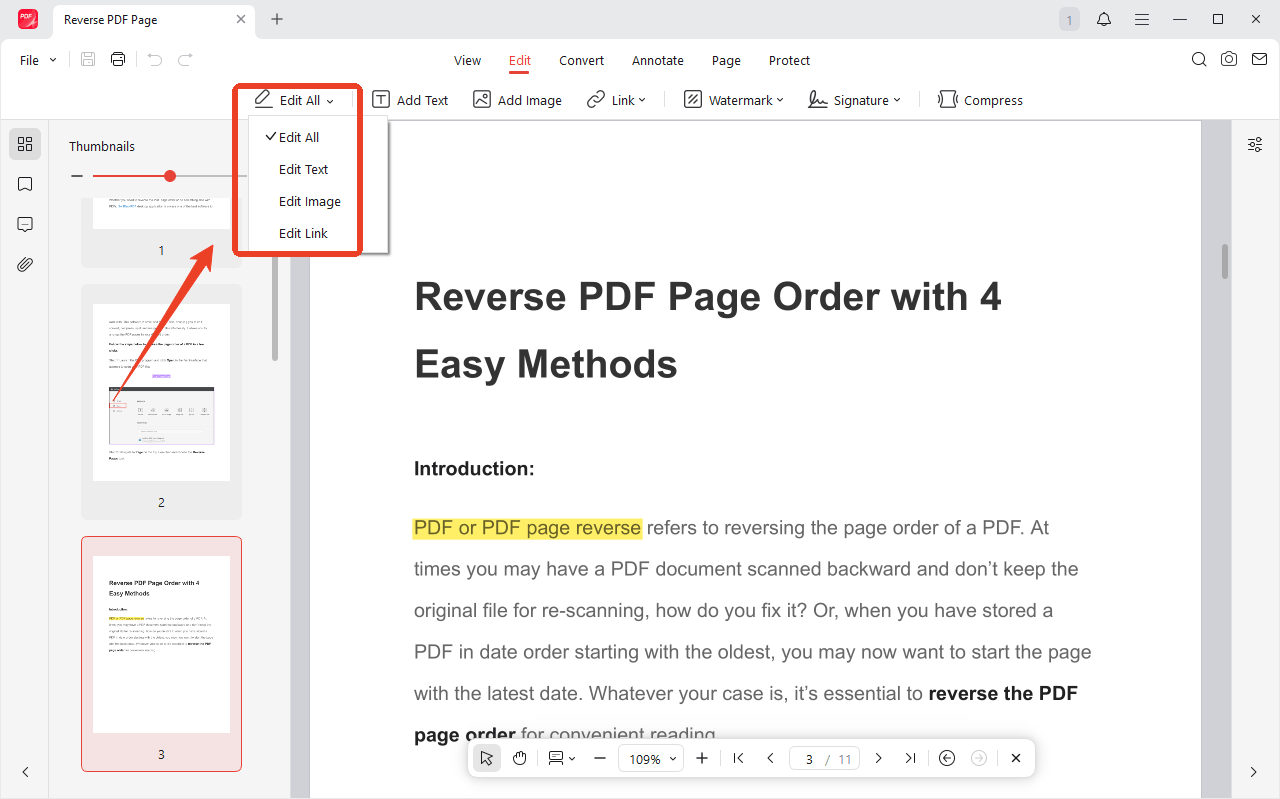The width and height of the screenshot is (1280, 799).
Task: Switch to the Protect tab
Action: [789, 60]
